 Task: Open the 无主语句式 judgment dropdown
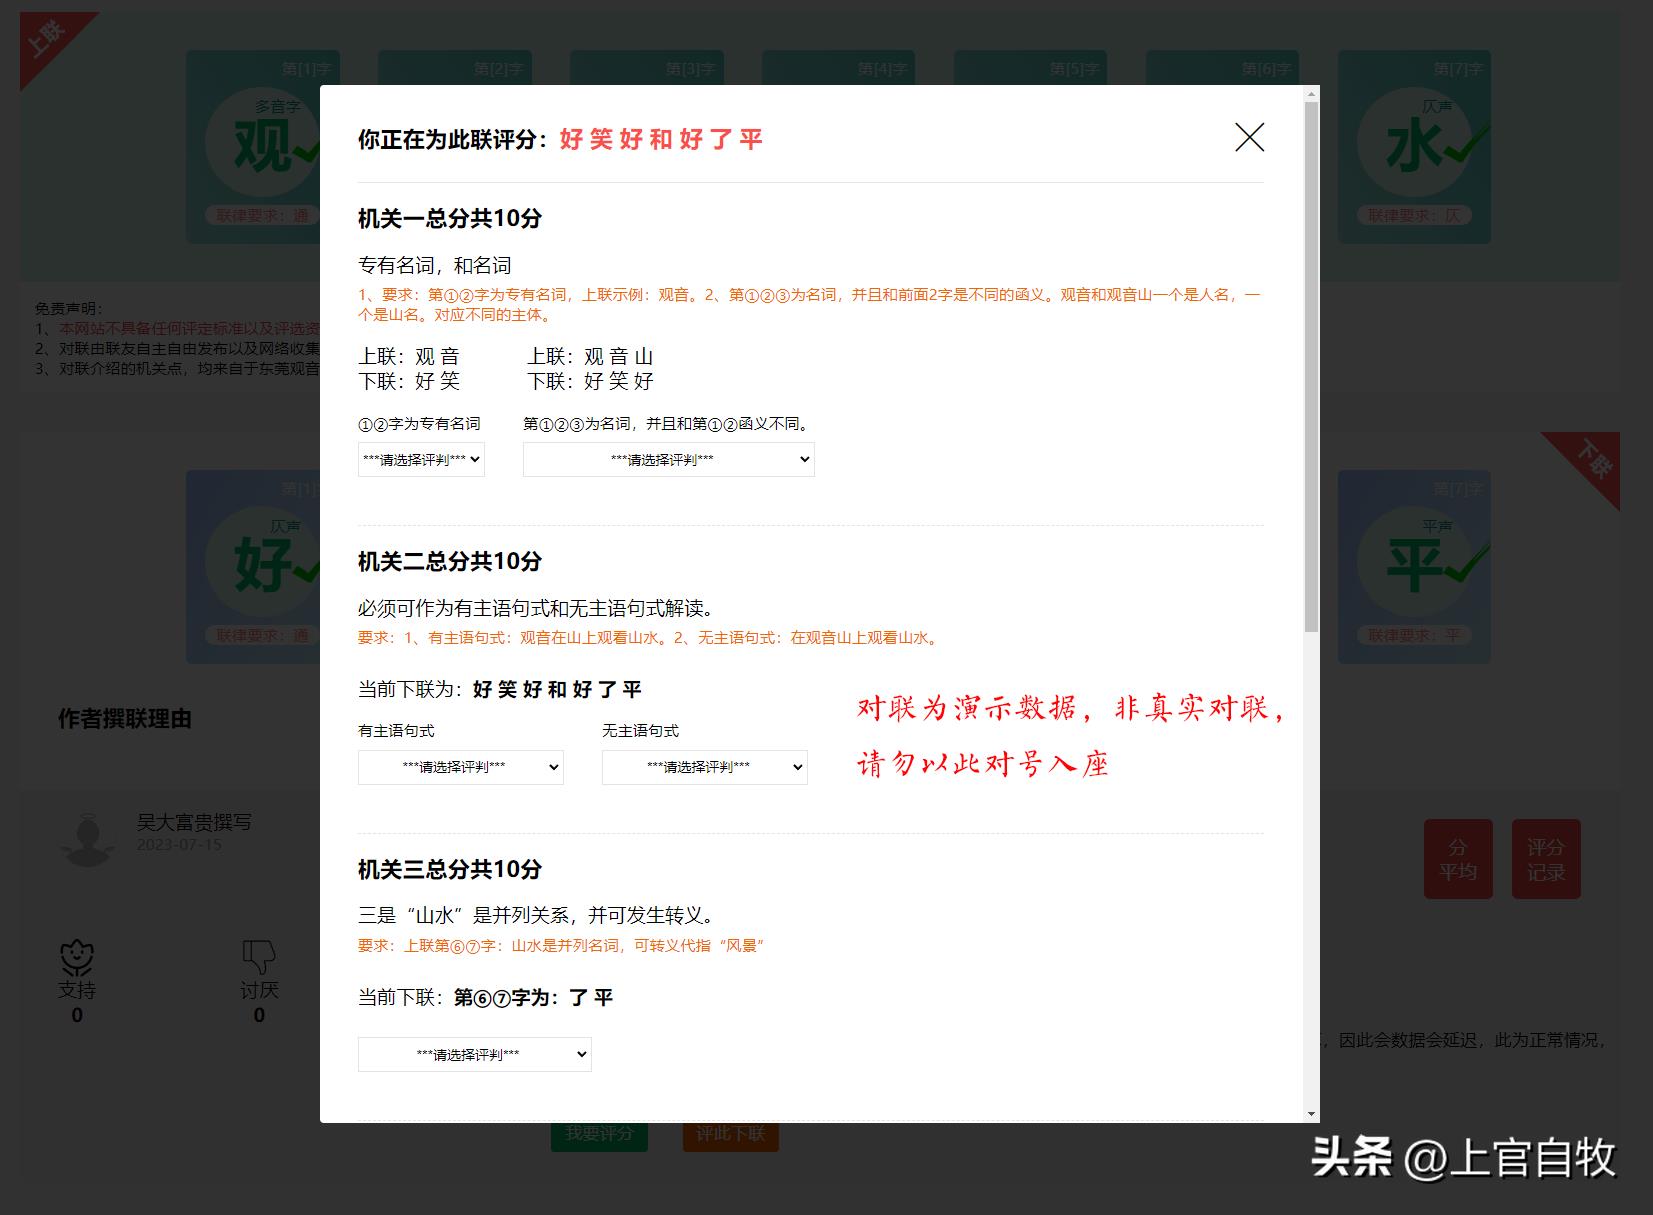pyautogui.click(x=704, y=768)
